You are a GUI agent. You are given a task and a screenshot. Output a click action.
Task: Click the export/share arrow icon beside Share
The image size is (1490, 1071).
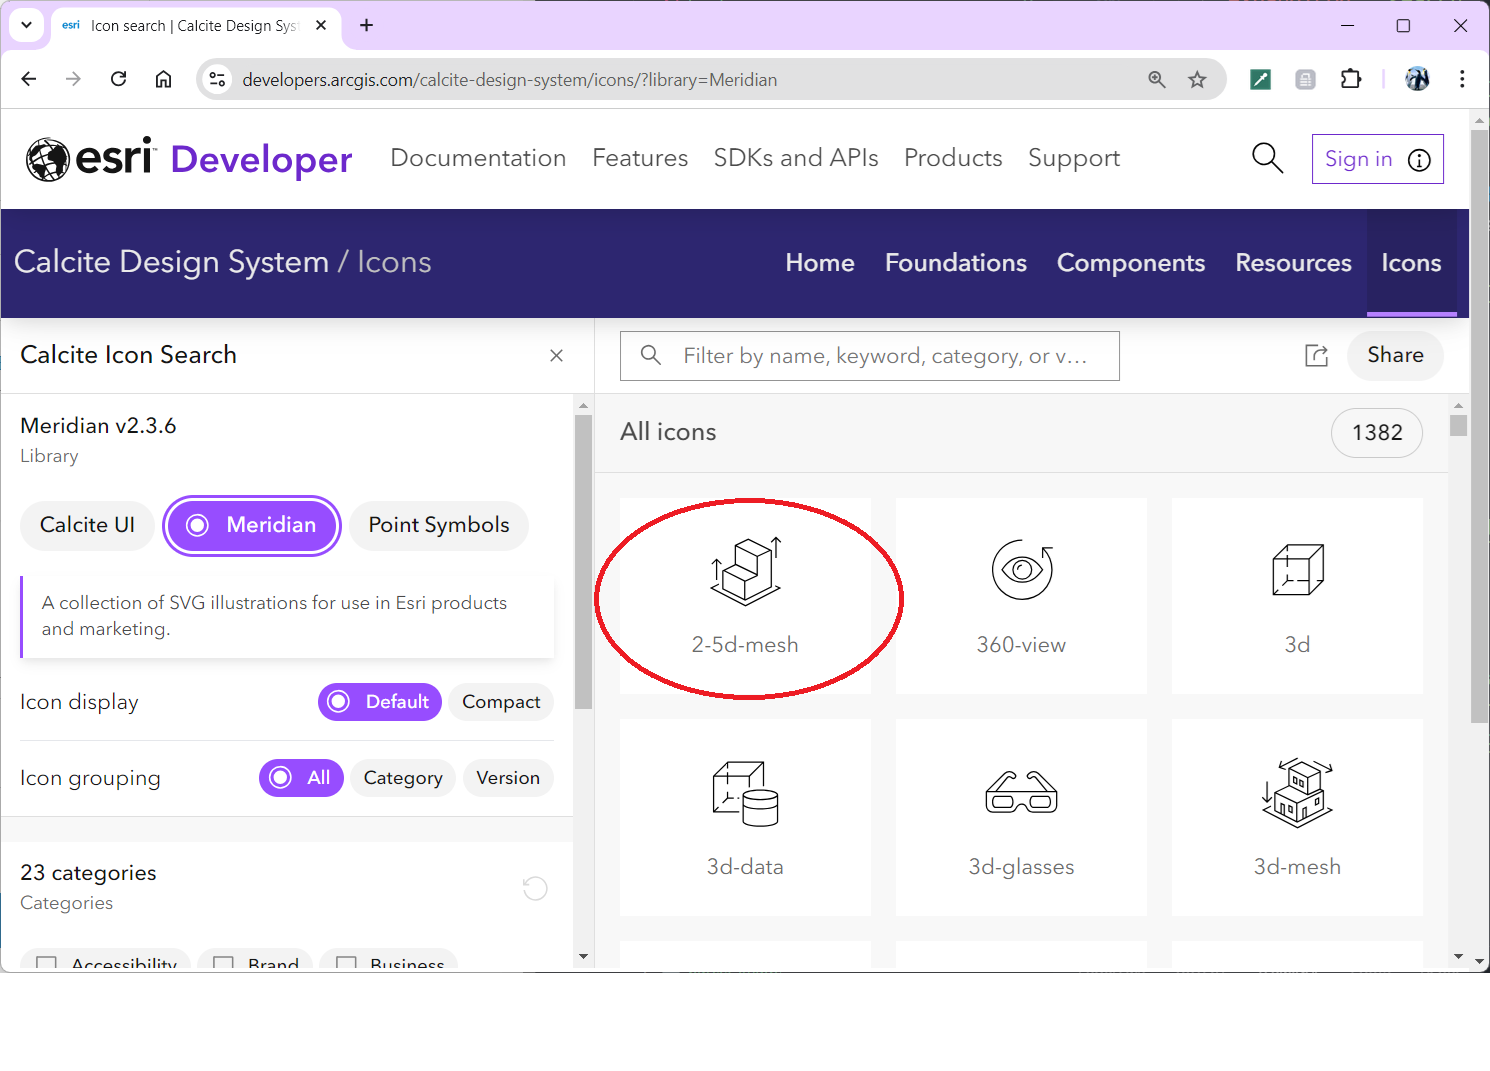[x=1316, y=355]
